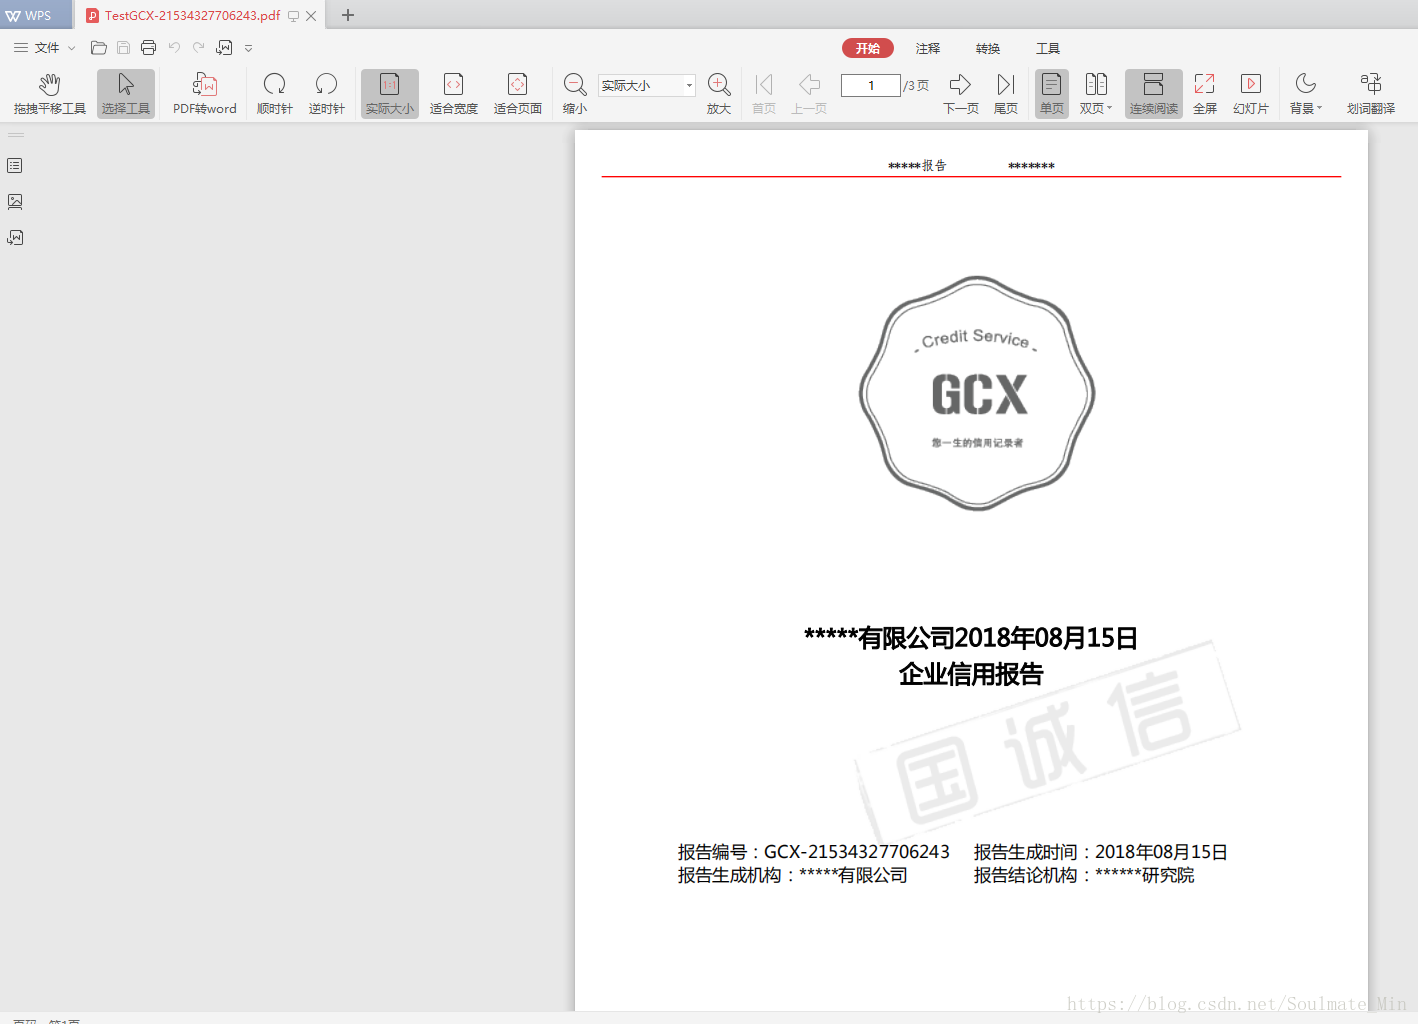This screenshot has width=1418, height=1024.
Task: Open a new tab with plus button
Action: point(348,15)
